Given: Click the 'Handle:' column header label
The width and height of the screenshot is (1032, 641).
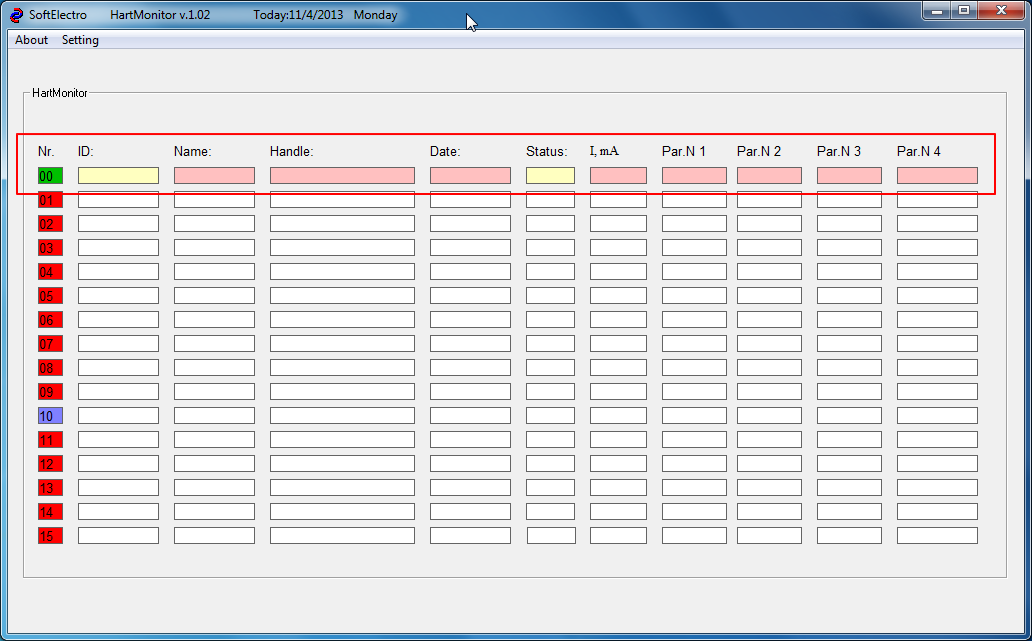Looking at the screenshot, I should (292, 151).
